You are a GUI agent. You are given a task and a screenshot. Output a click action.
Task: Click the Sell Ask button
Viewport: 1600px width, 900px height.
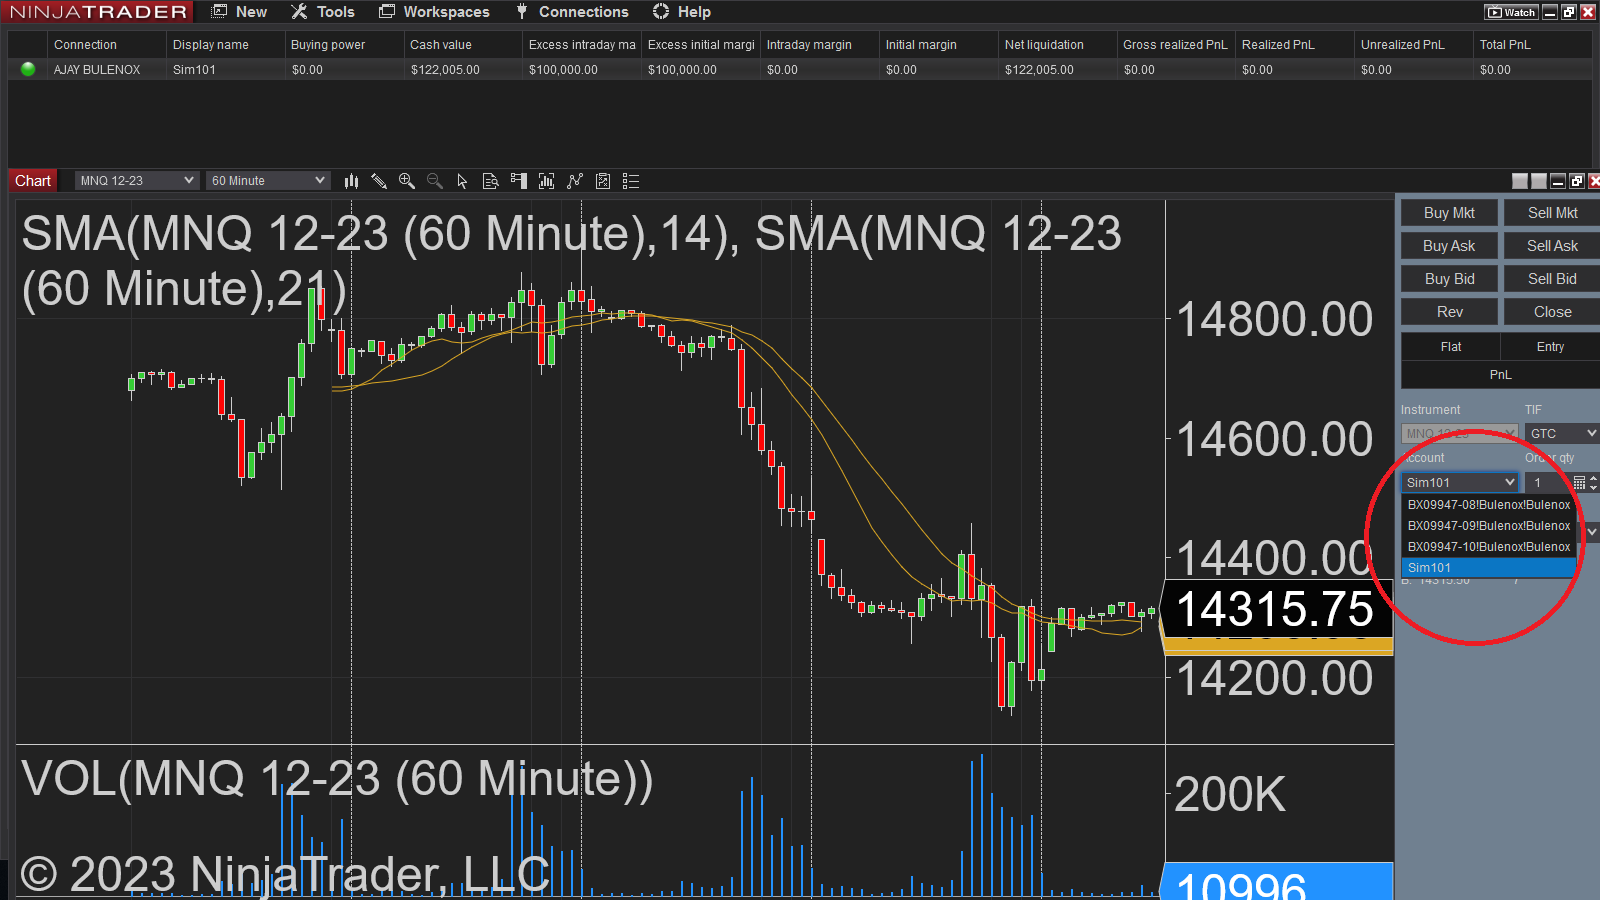[1552, 246]
